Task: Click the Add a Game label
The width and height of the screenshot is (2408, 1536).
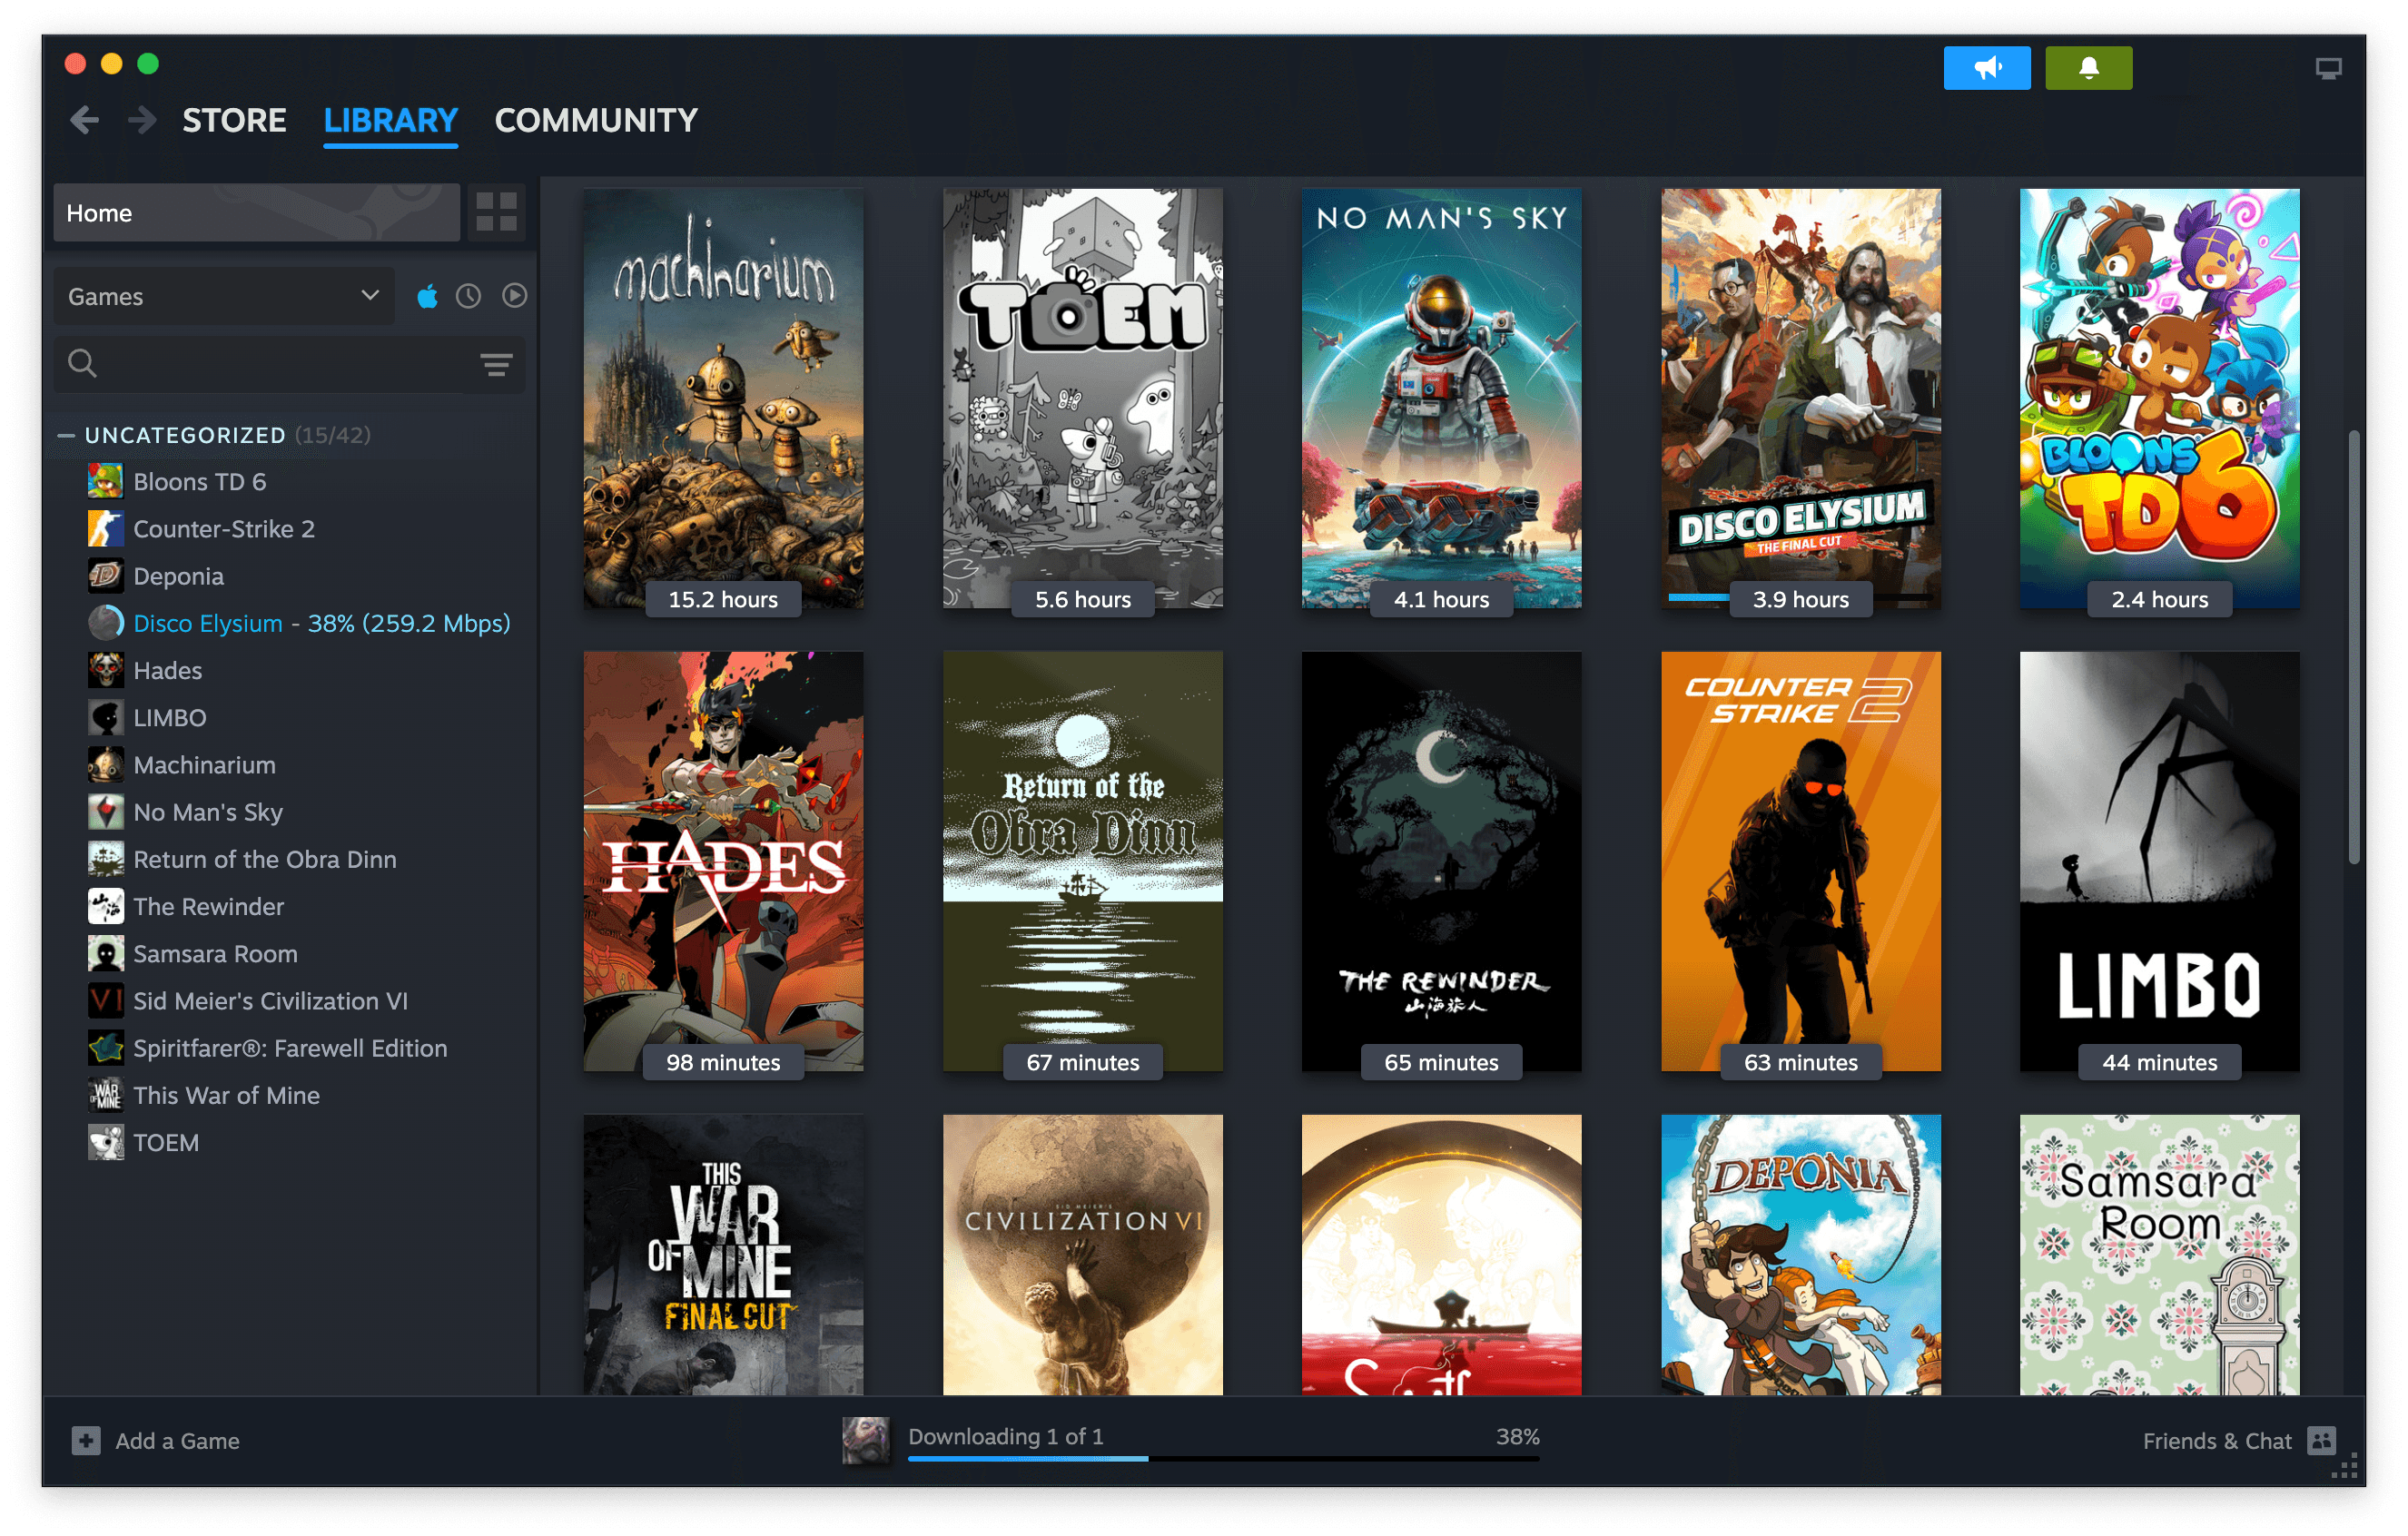Action: click(x=177, y=1441)
